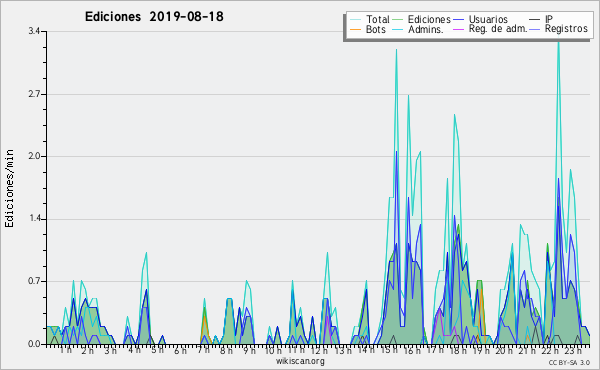
Task: Click the orange Bots legend line
Action: 355,29
